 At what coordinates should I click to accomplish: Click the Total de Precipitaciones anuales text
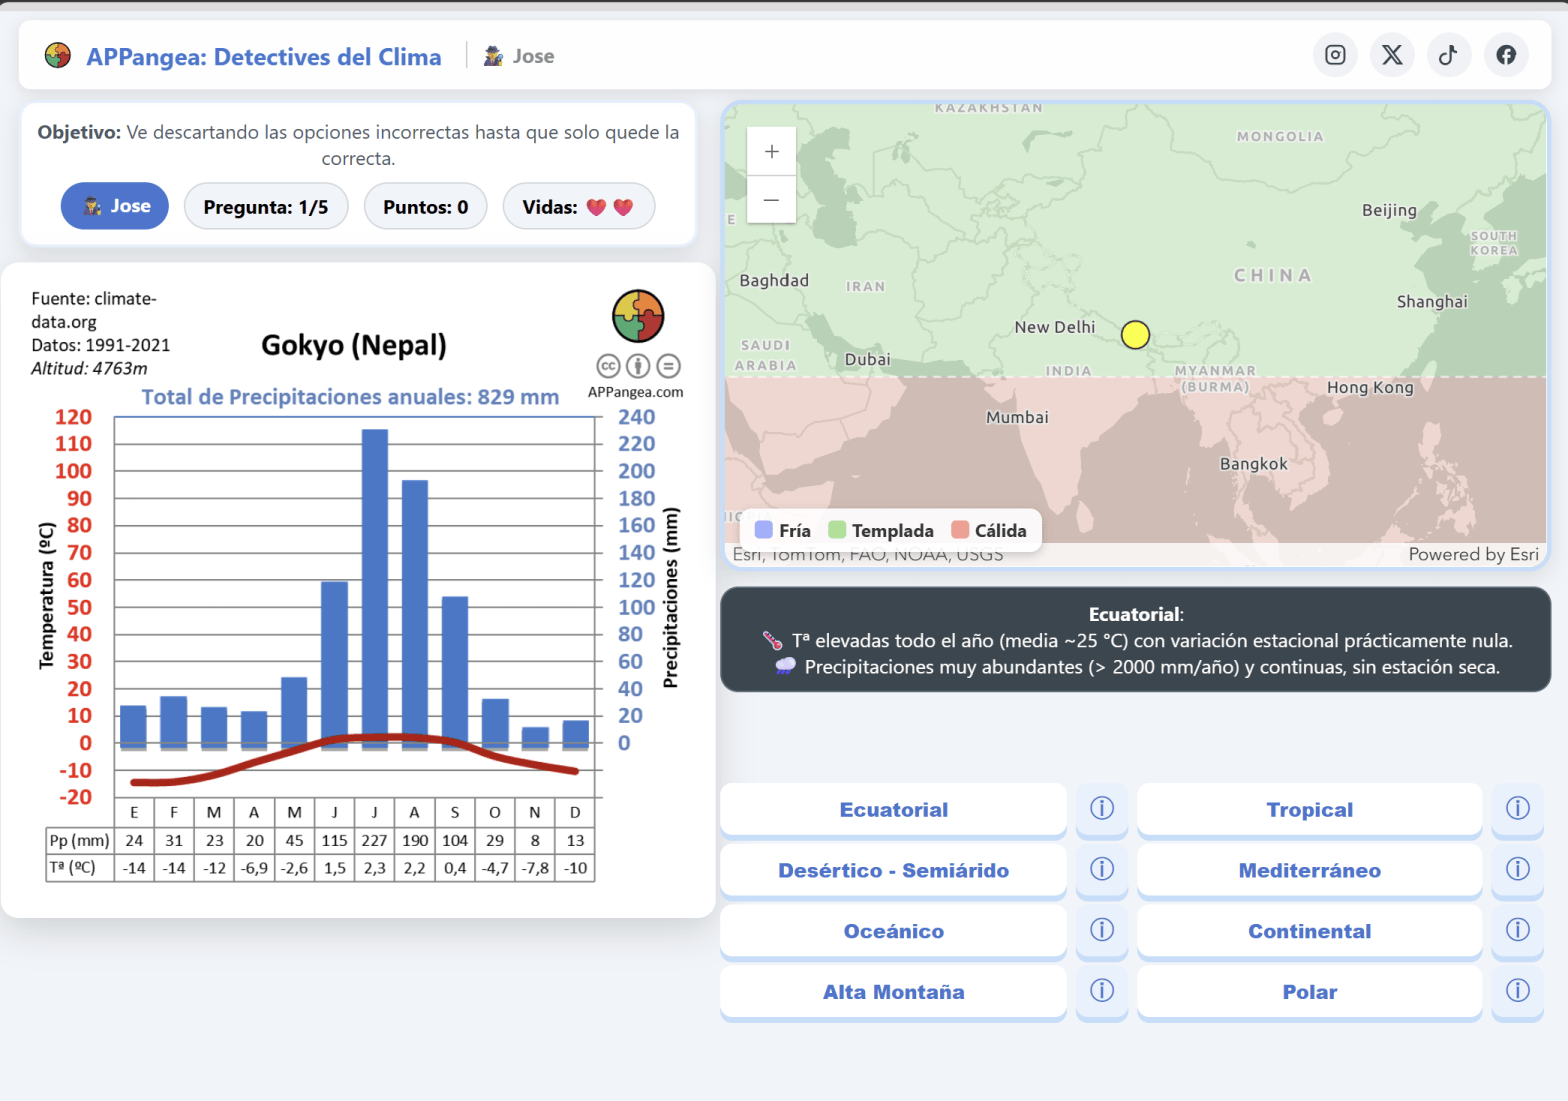pos(350,397)
